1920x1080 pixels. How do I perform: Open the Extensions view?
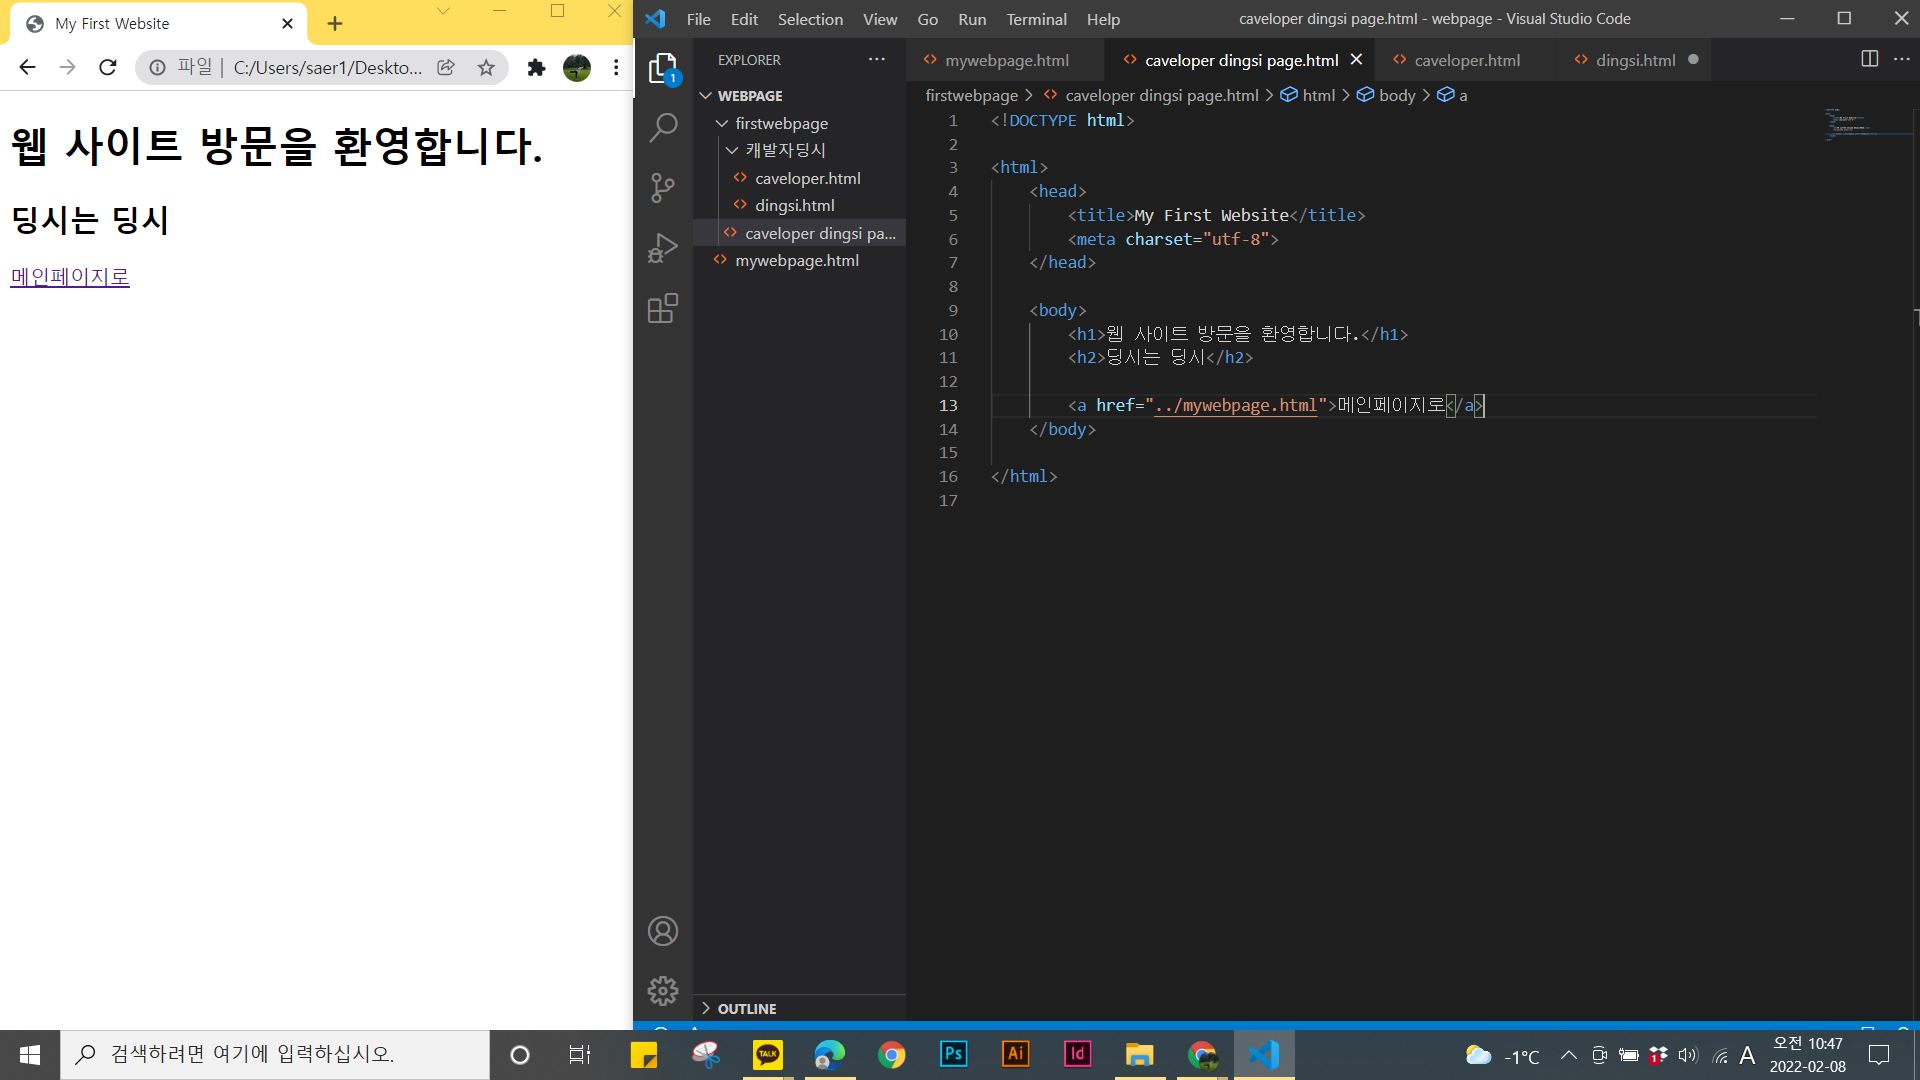pyautogui.click(x=663, y=308)
